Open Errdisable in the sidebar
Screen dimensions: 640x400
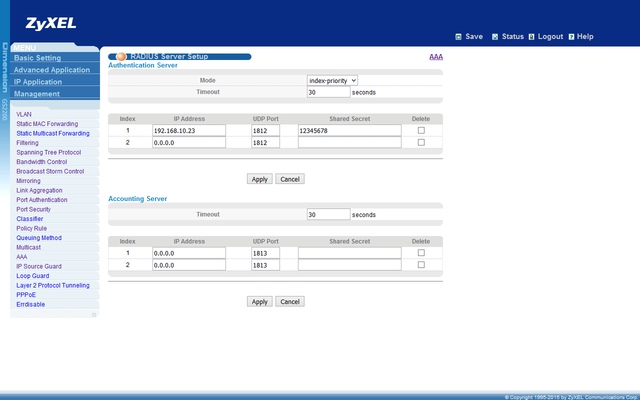coord(31,304)
